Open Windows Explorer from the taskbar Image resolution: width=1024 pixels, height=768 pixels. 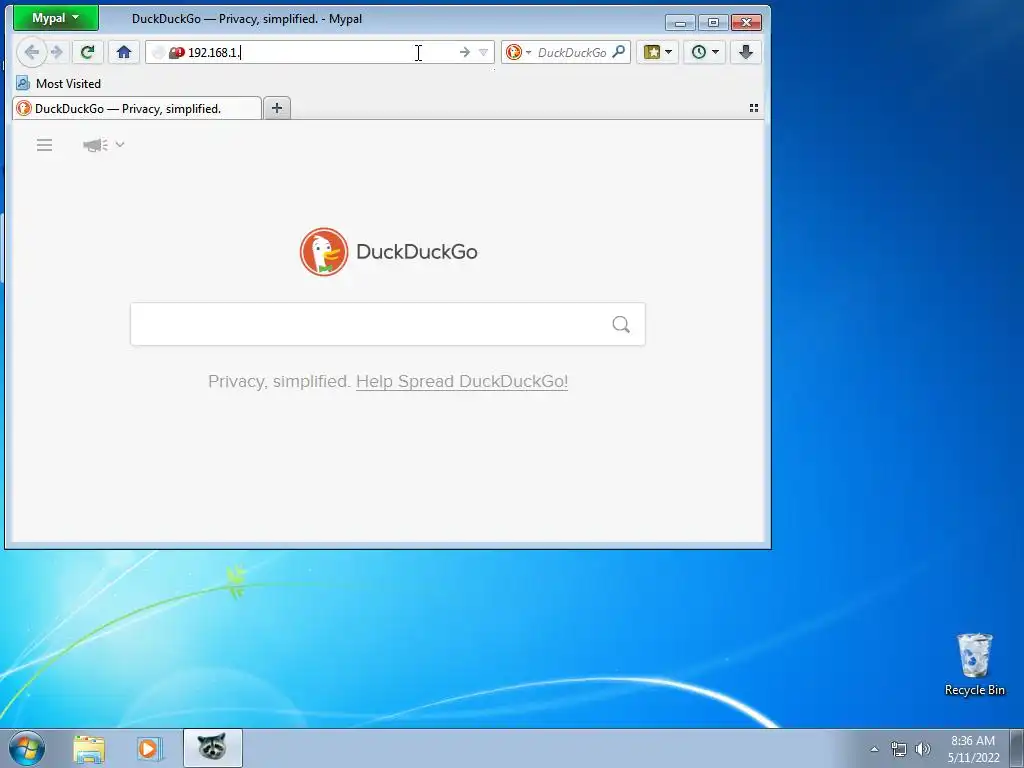click(89, 749)
